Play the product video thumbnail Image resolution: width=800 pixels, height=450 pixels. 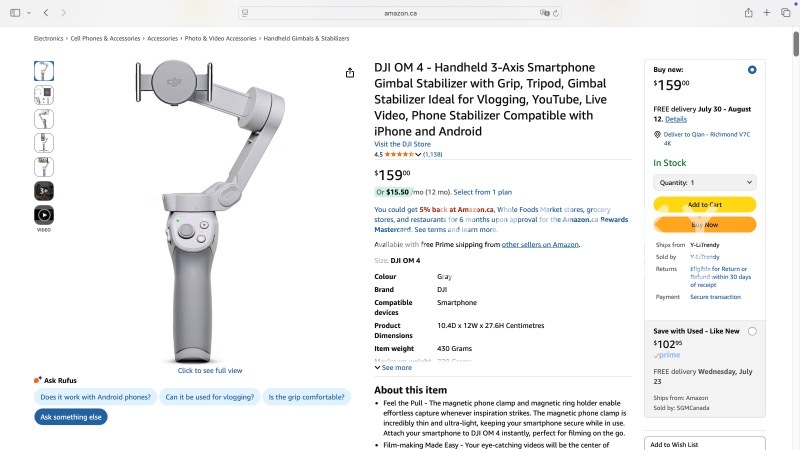(x=44, y=215)
